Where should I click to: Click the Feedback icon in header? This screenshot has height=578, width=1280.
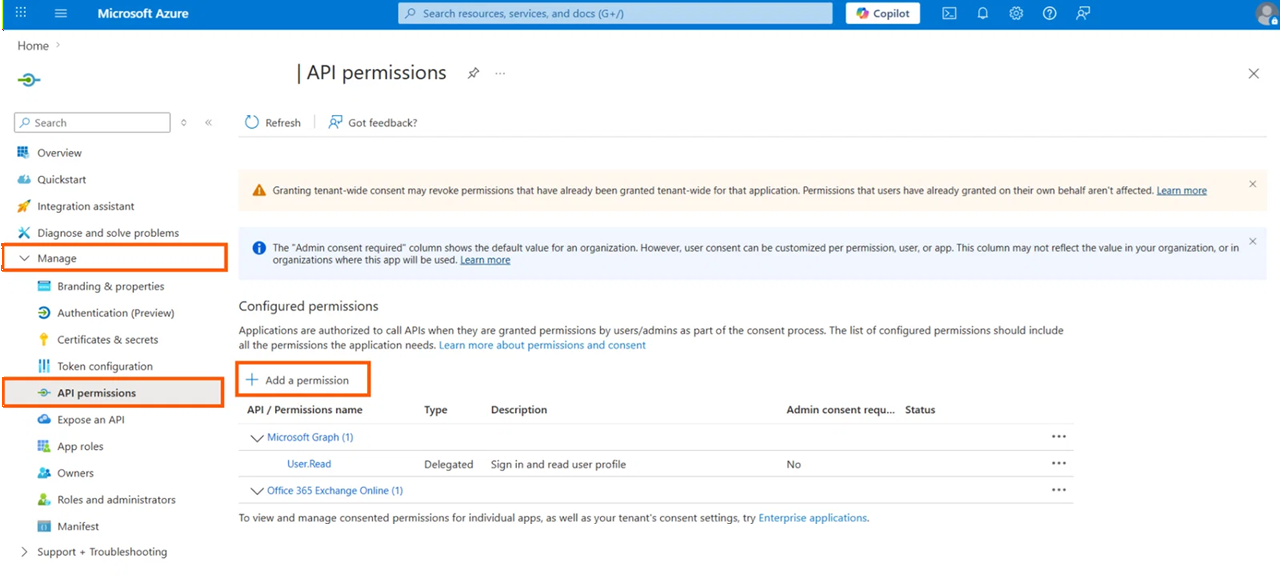(1083, 14)
